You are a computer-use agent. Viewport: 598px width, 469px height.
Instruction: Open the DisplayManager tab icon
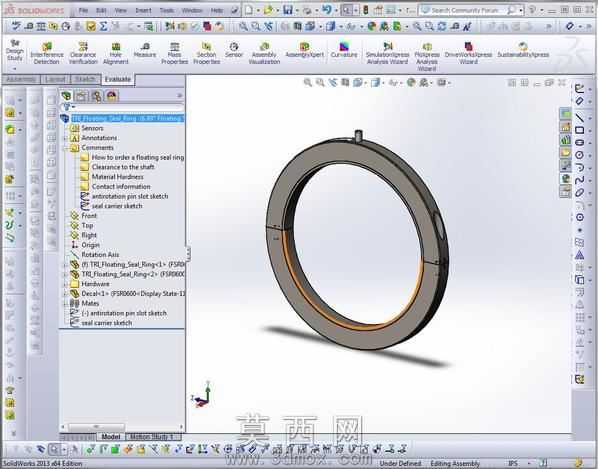click(111, 96)
